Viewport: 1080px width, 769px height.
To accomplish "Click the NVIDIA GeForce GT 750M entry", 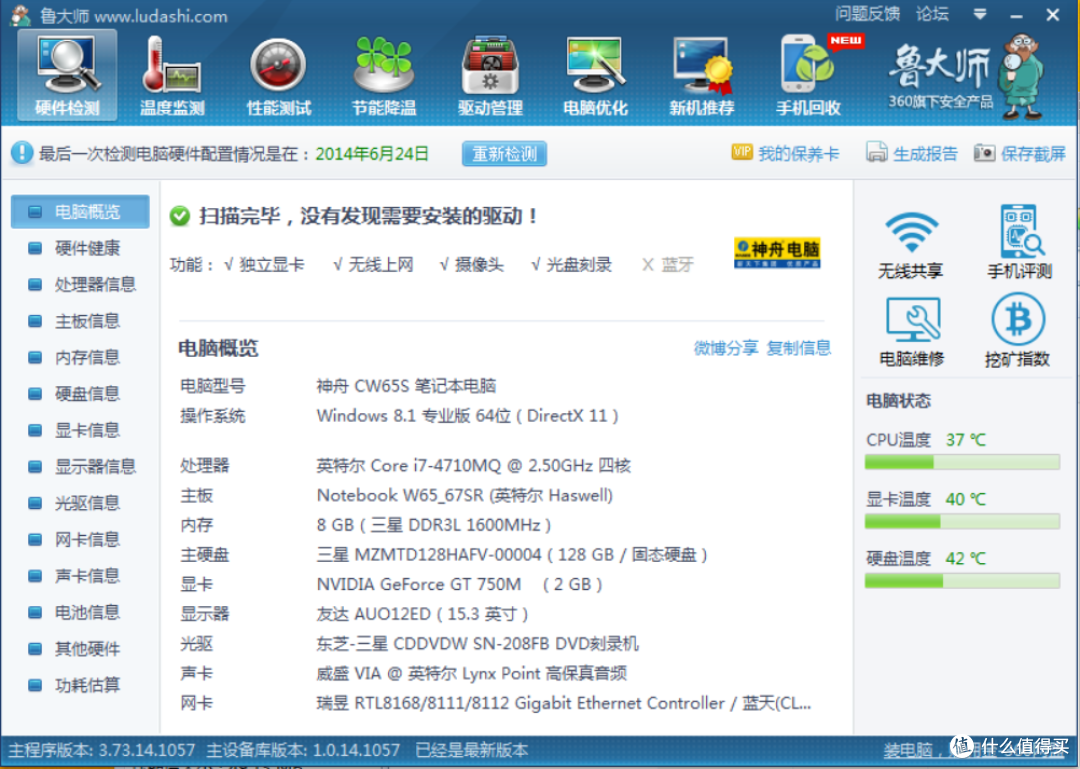I will point(459,584).
